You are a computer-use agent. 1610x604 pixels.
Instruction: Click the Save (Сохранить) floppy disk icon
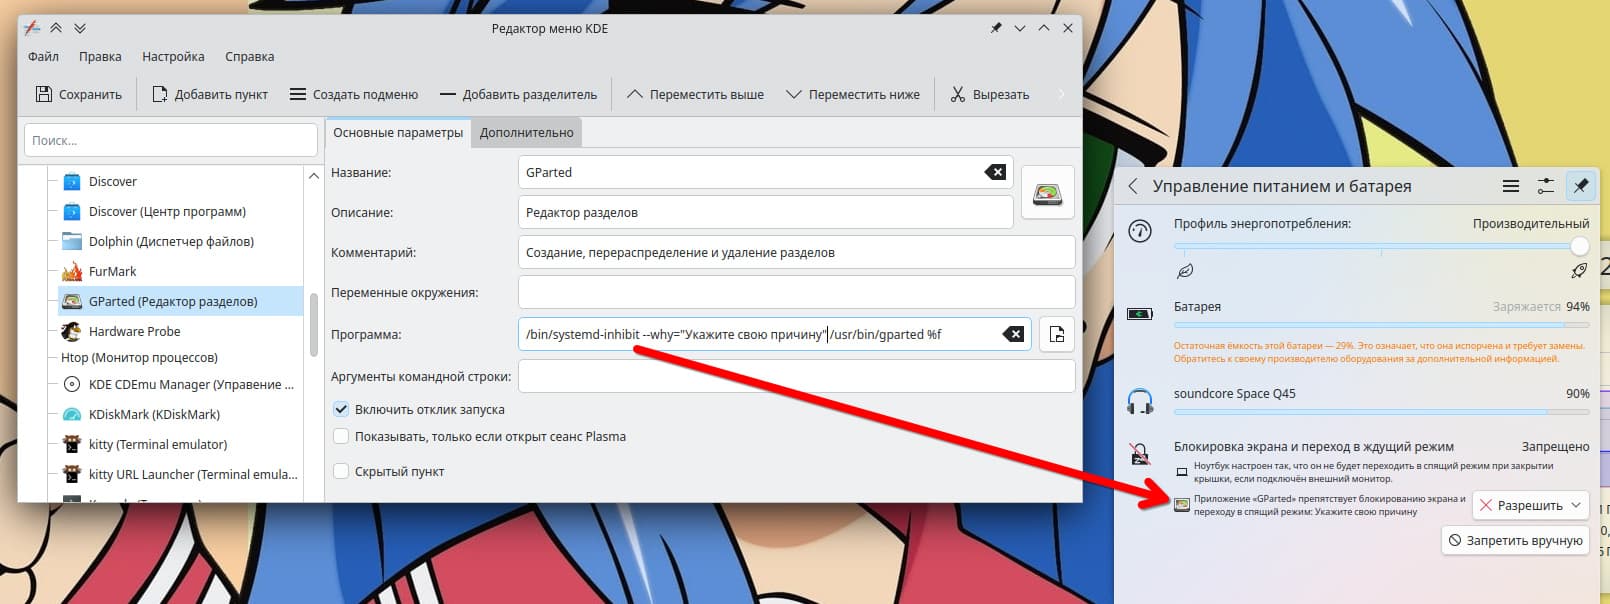coord(43,94)
